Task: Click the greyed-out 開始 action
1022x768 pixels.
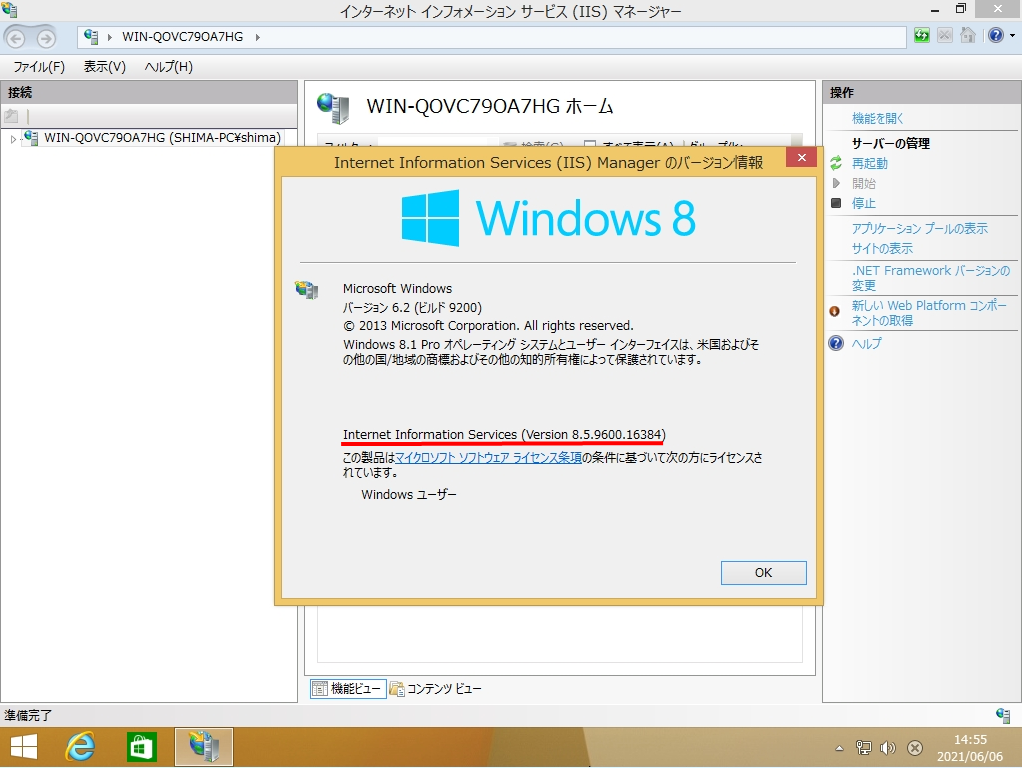Action: [x=864, y=183]
